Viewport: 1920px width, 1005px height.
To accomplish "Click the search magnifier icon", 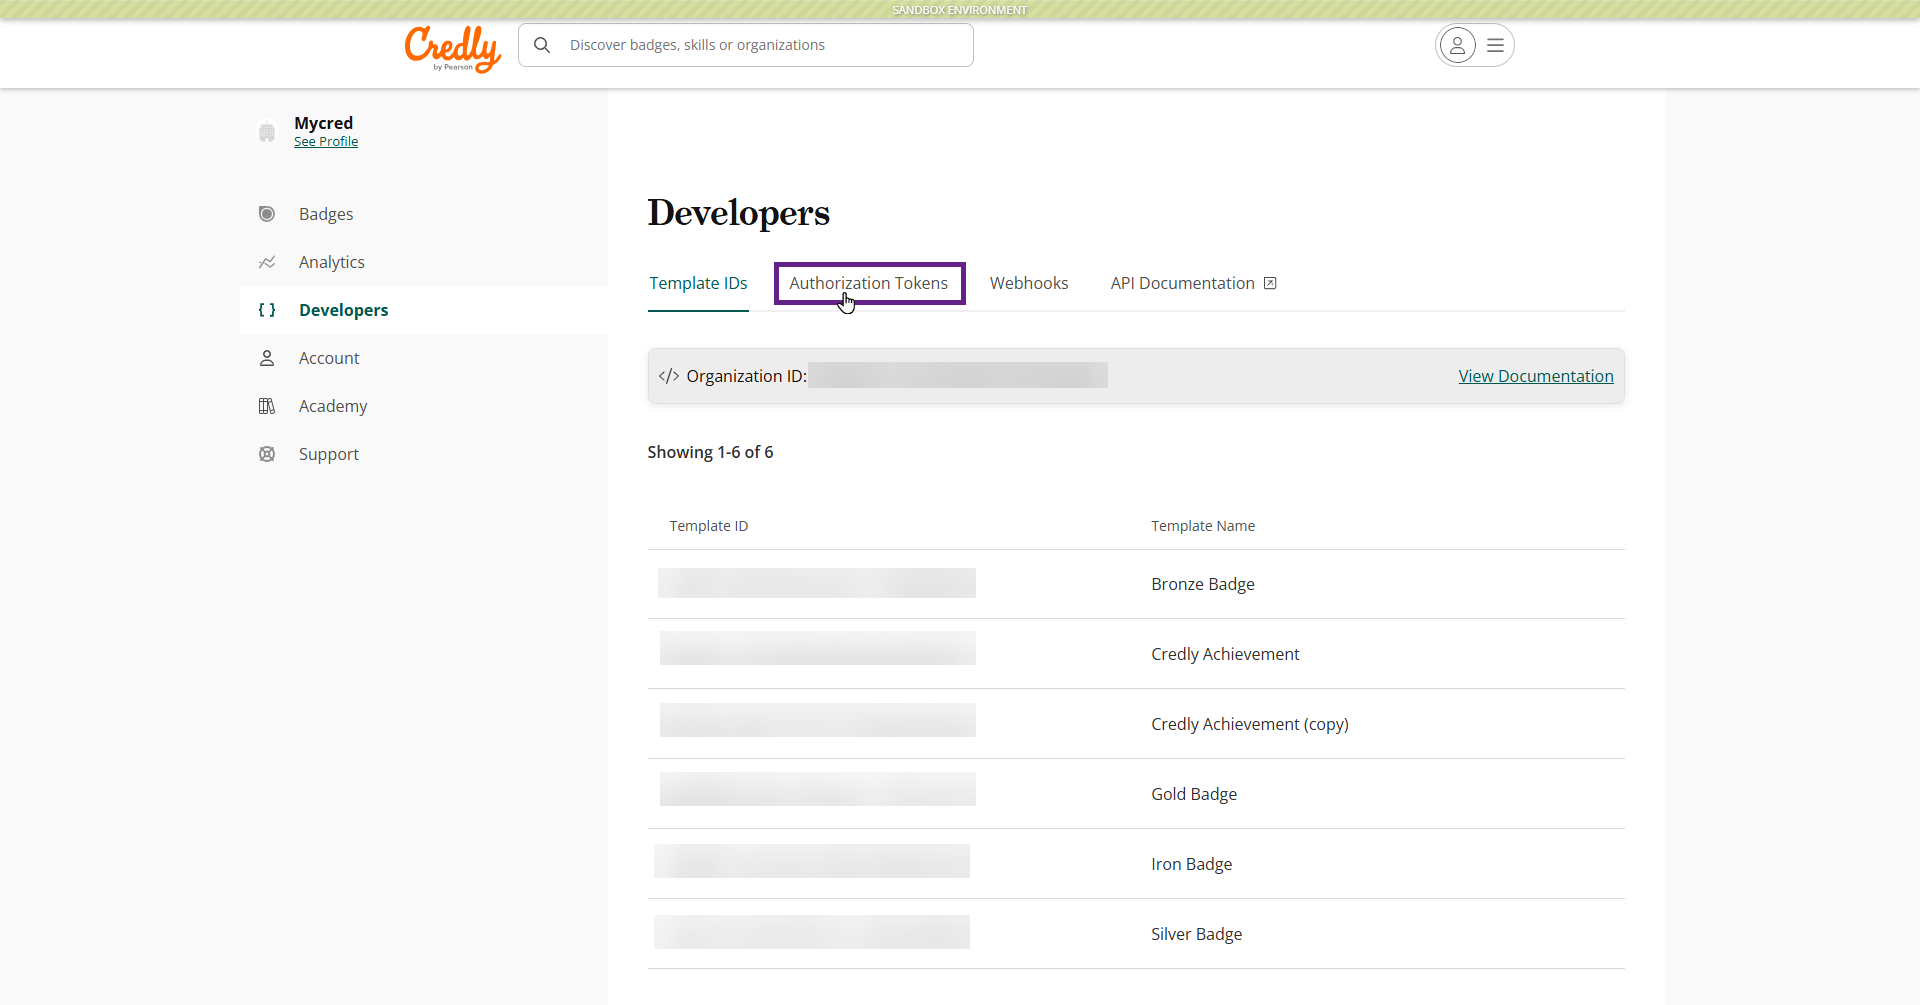I will [542, 45].
